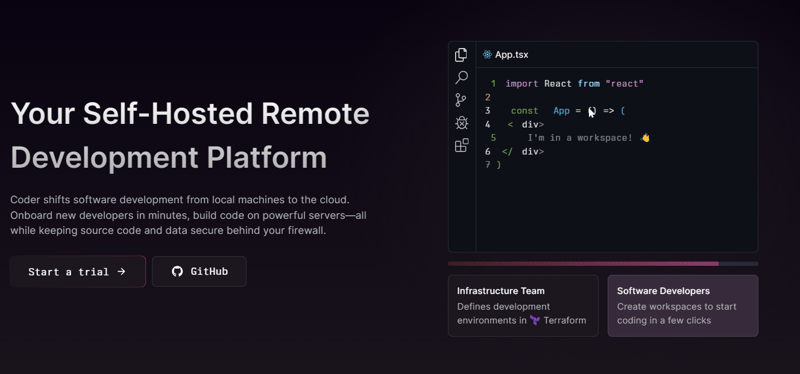Click the closing </div> code line
The height and width of the screenshot is (374, 800).
point(523,152)
